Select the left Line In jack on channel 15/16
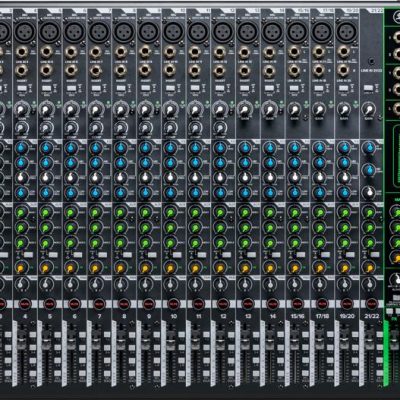 [294, 52]
